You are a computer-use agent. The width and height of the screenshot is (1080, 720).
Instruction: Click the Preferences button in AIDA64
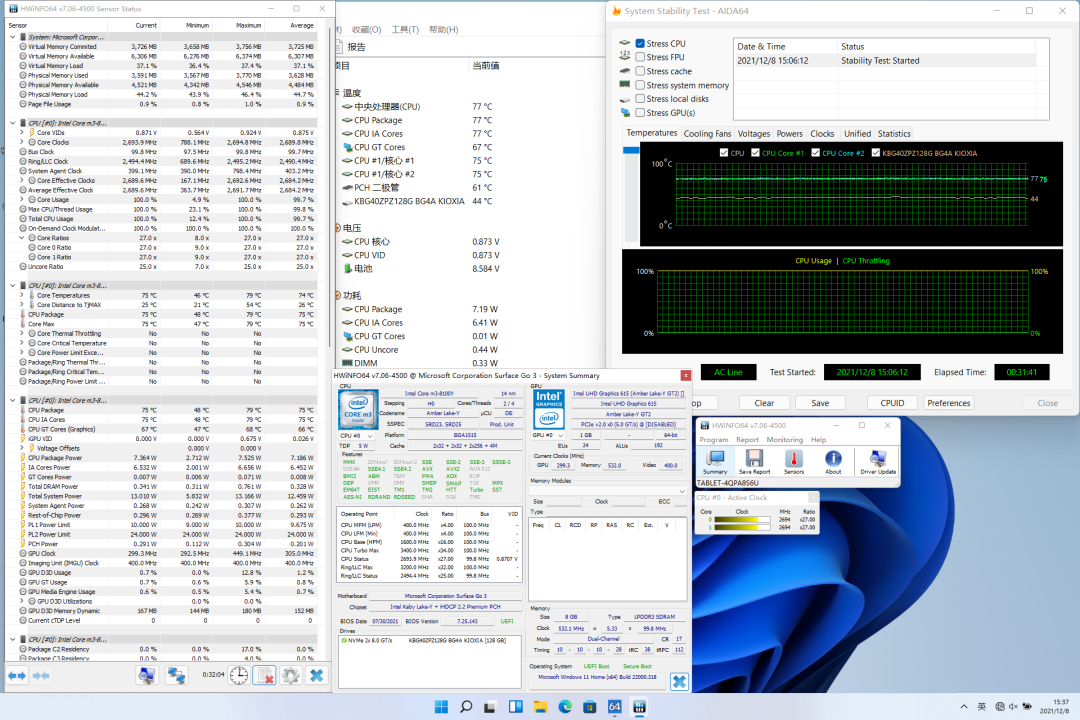(x=948, y=403)
